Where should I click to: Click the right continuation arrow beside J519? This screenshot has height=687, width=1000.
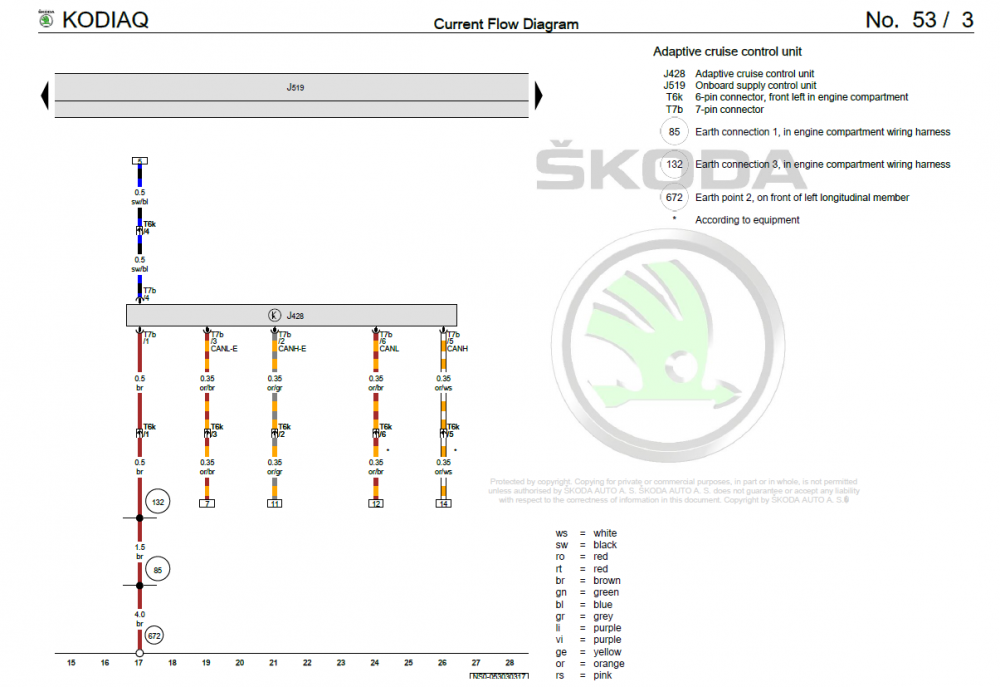[x=538, y=96]
